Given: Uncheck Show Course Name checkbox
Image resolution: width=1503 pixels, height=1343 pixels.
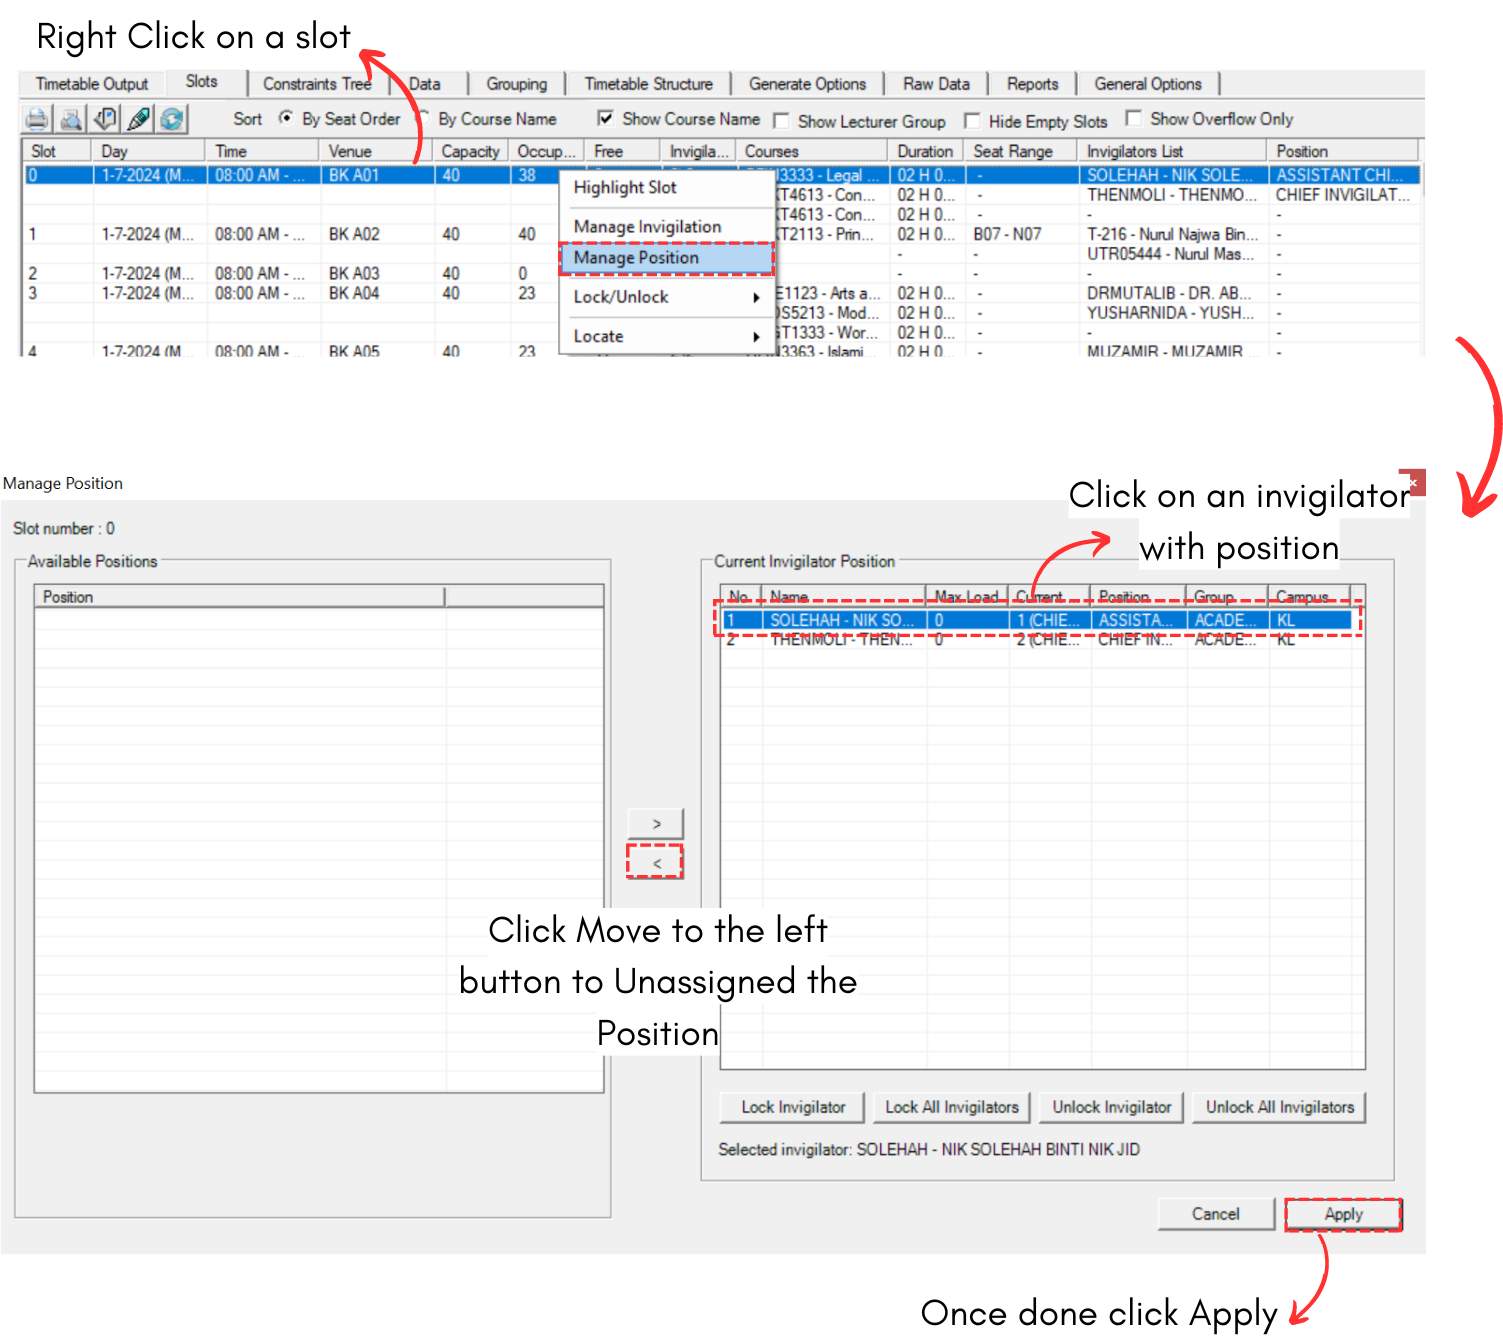Looking at the screenshot, I should point(605,118).
